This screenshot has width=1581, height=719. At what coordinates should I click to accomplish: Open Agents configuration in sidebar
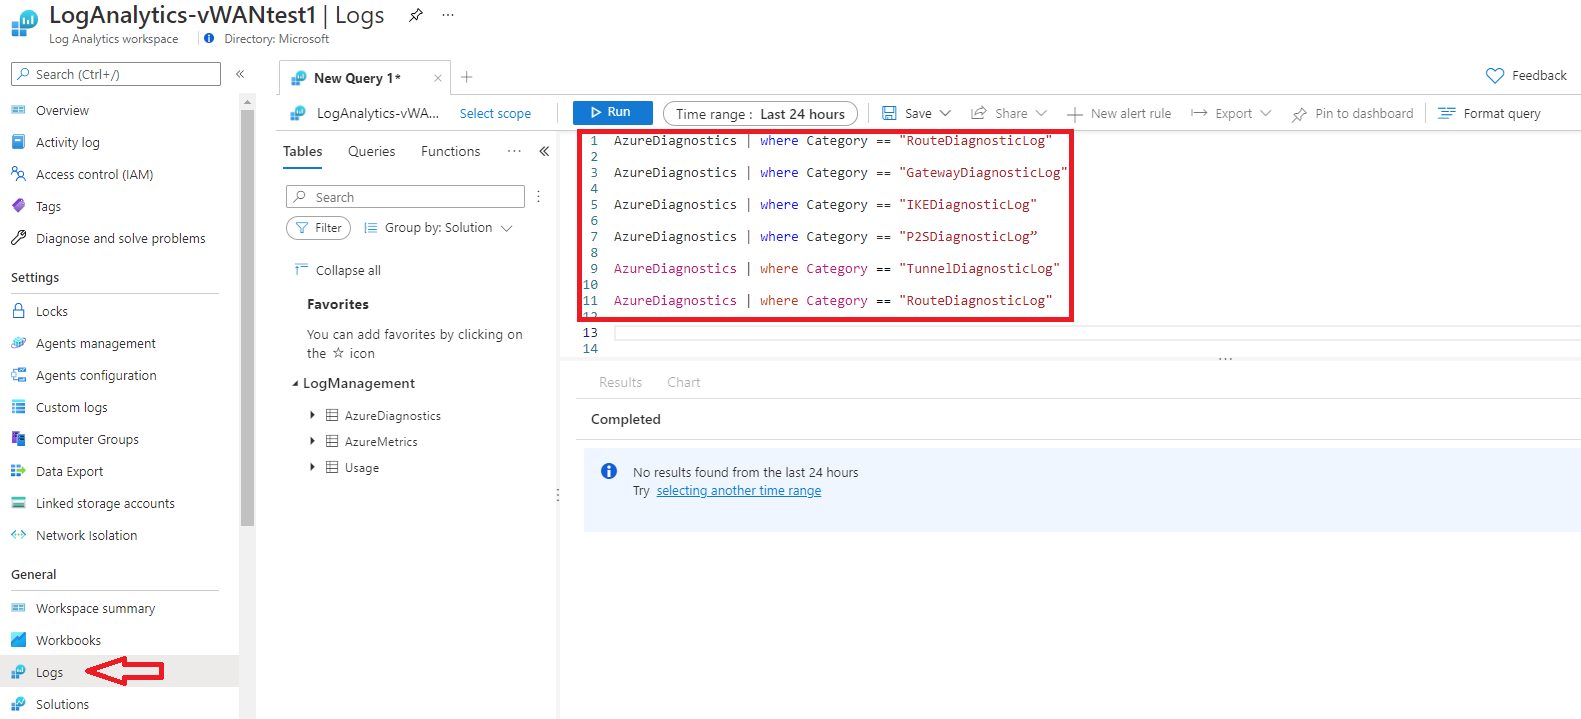(96, 375)
